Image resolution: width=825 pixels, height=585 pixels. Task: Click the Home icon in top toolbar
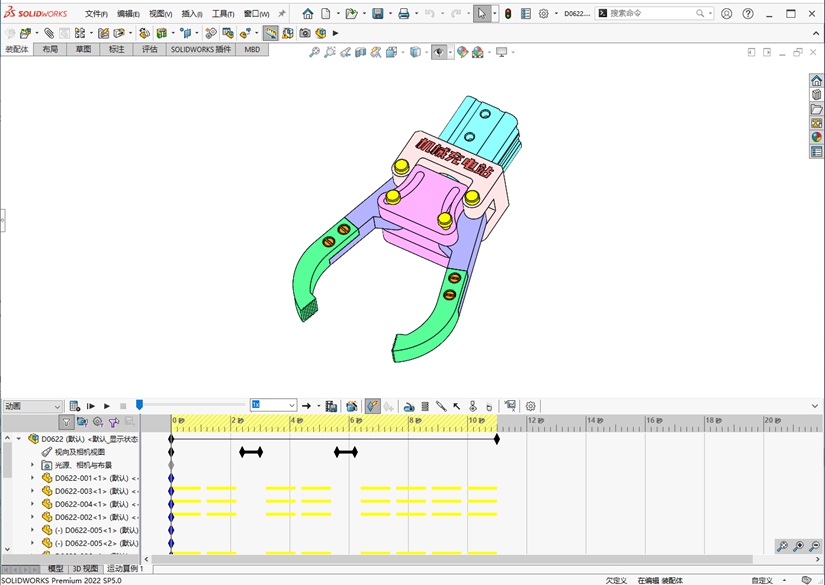click(x=308, y=14)
